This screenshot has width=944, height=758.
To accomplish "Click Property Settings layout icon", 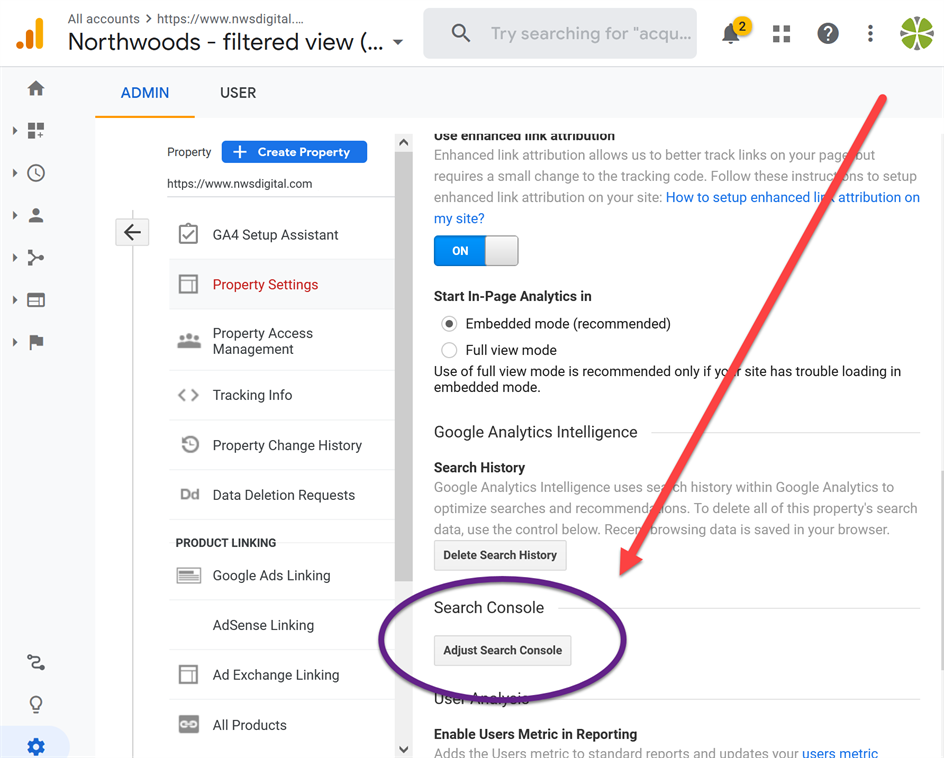I will click(x=188, y=284).
